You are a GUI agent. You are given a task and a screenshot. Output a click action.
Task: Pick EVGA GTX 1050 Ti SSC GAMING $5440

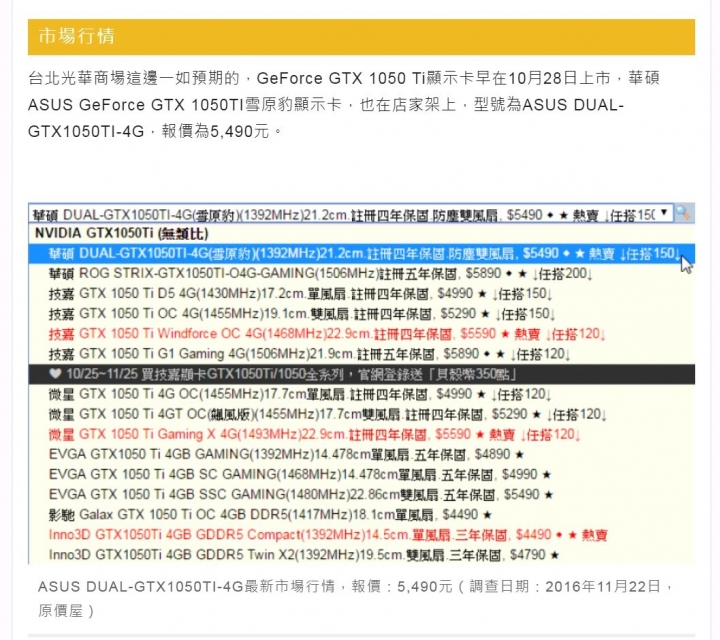tap(361, 495)
